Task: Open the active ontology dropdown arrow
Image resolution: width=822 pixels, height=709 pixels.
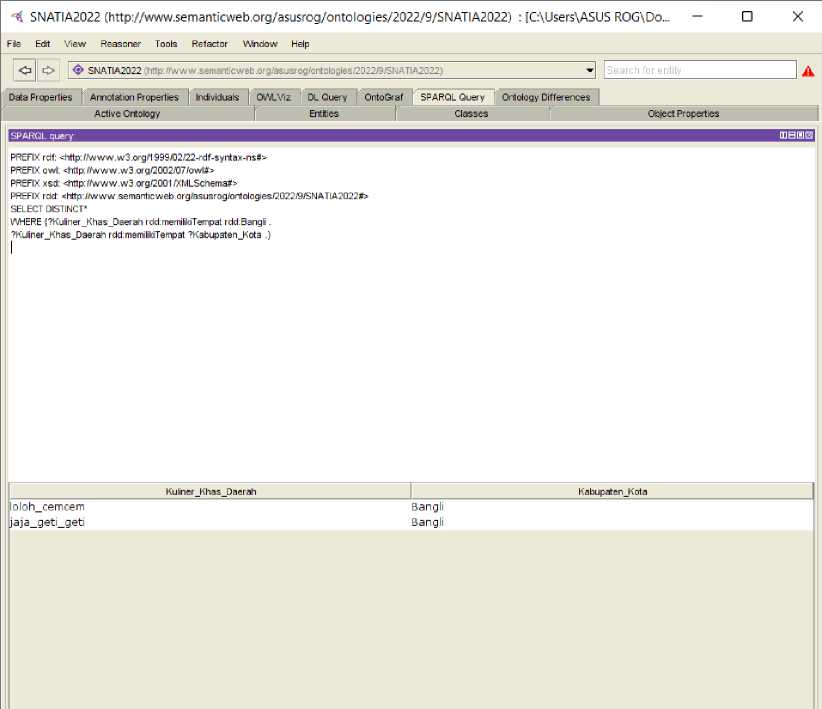Action: [590, 70]
